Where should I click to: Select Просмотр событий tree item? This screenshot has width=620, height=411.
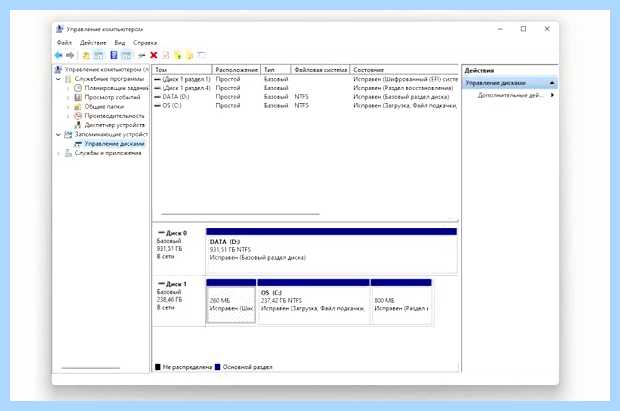pos(112,97)
